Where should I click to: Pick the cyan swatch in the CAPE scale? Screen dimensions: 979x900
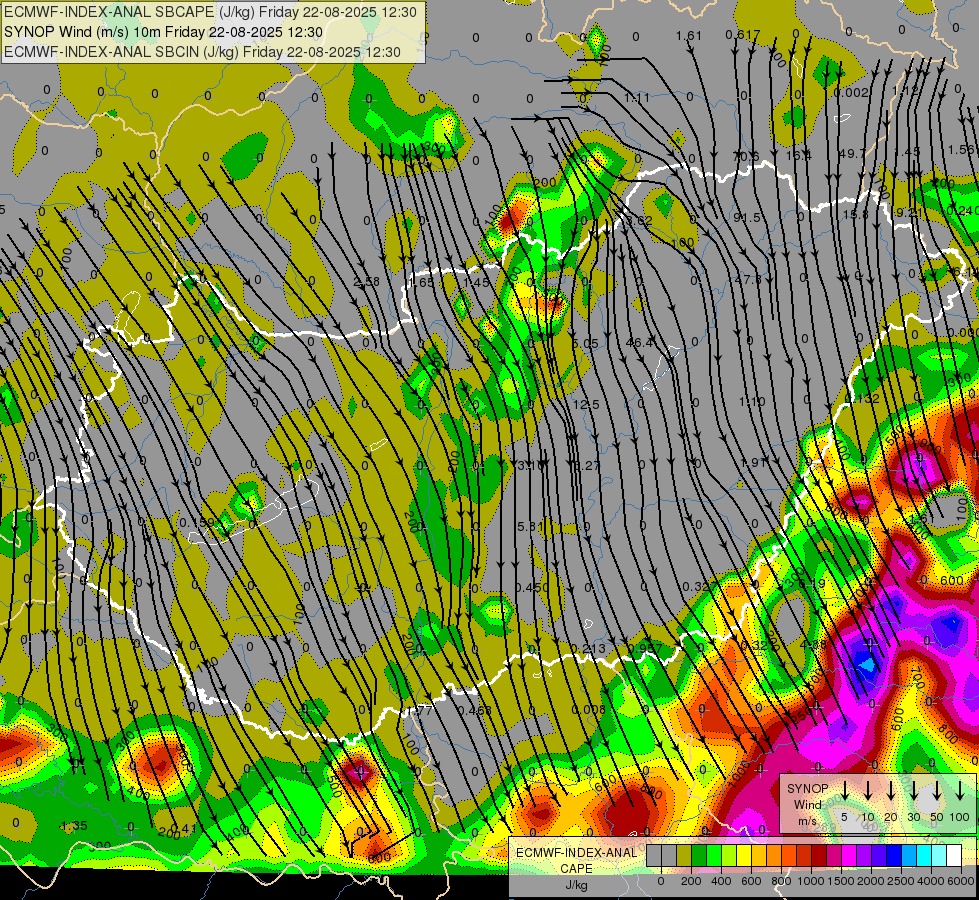[923, 855]
